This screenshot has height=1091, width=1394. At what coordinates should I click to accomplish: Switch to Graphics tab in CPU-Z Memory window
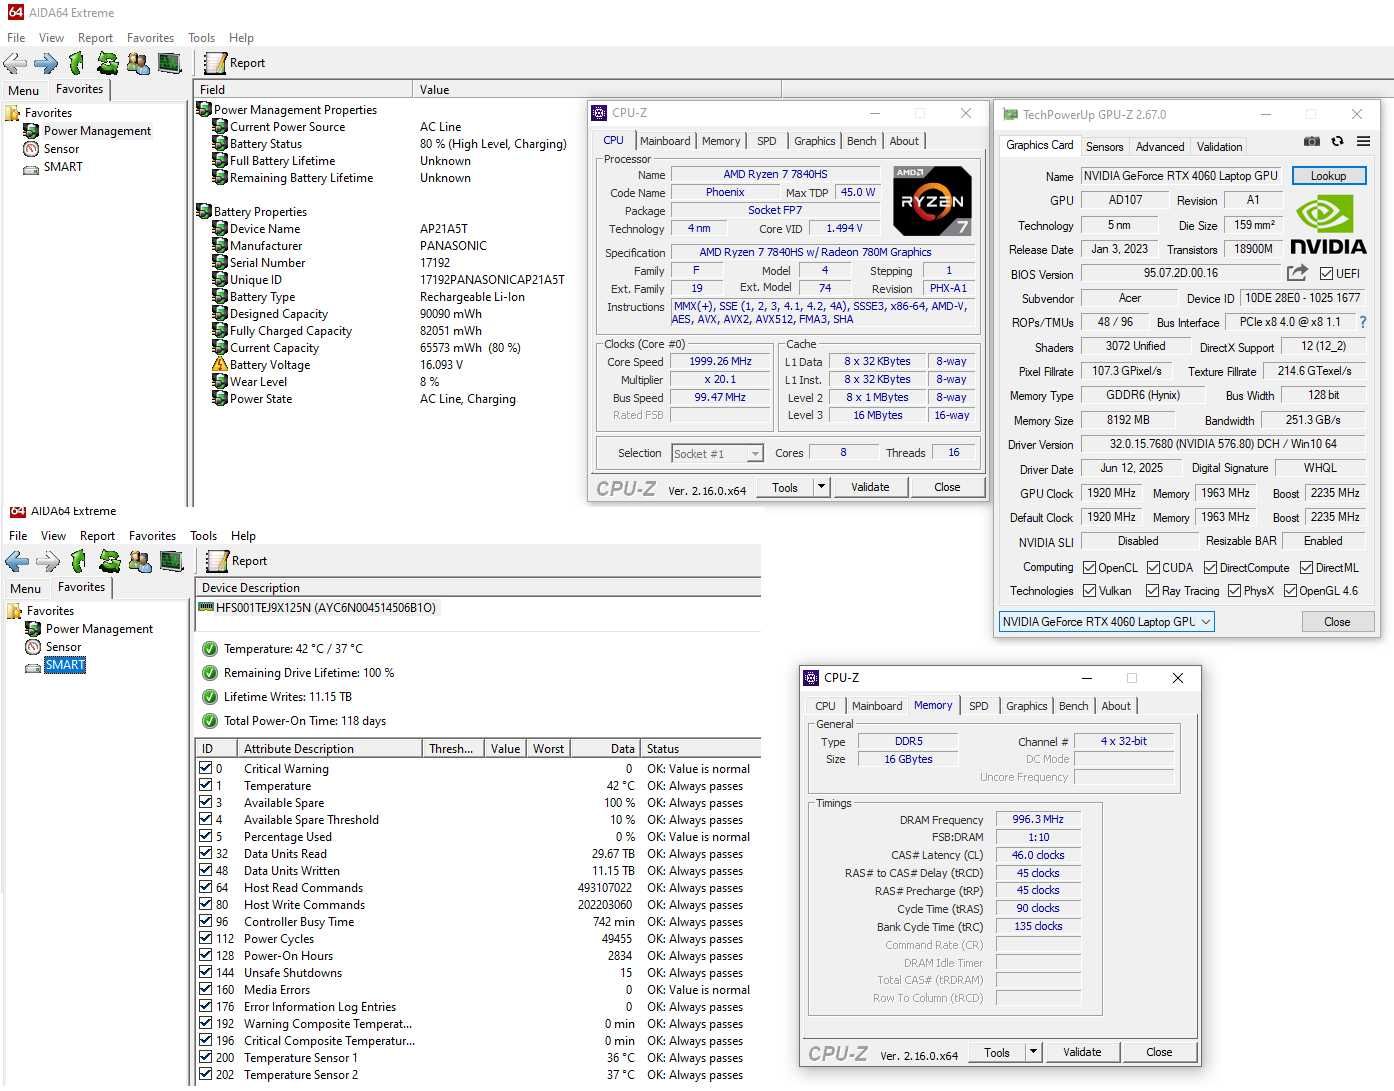pos(1026,706)
